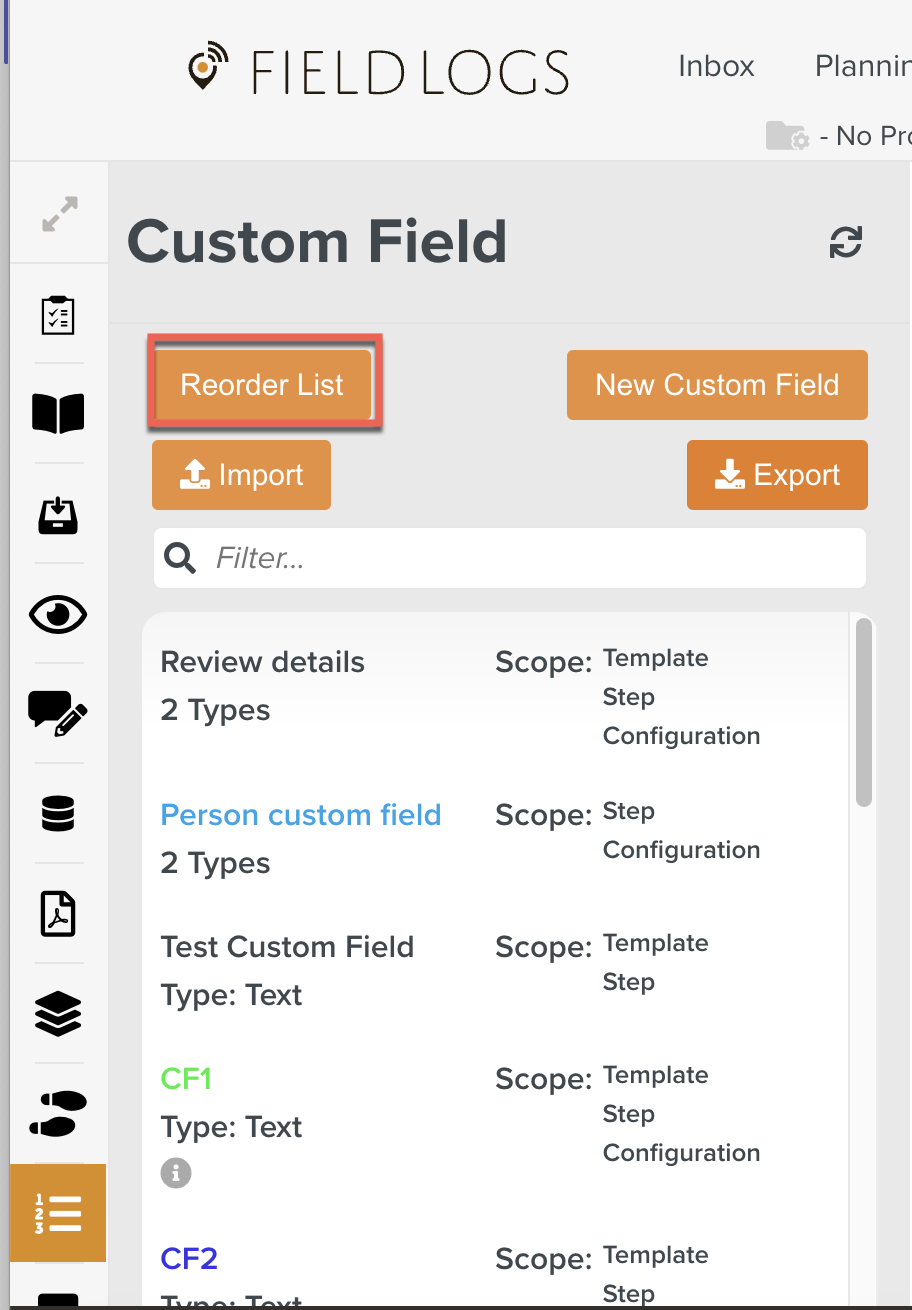Image resolution: width=912 pixels, height=1310 pixels.
Task: Open the clipboard checklist sidebar icon
Action: coord(58,314)
